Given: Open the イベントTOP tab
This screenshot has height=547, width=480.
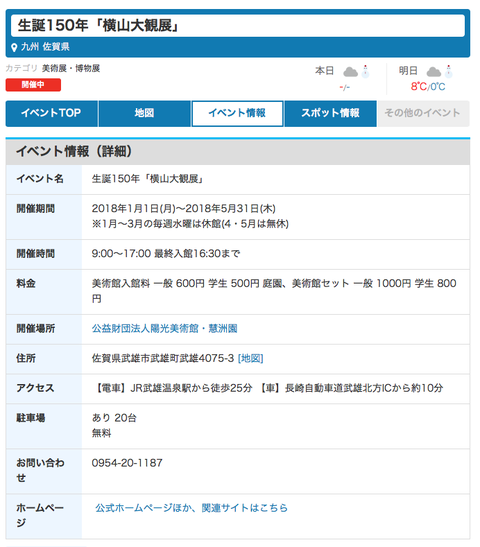Looking at the screenshot, I should [51, 113].
